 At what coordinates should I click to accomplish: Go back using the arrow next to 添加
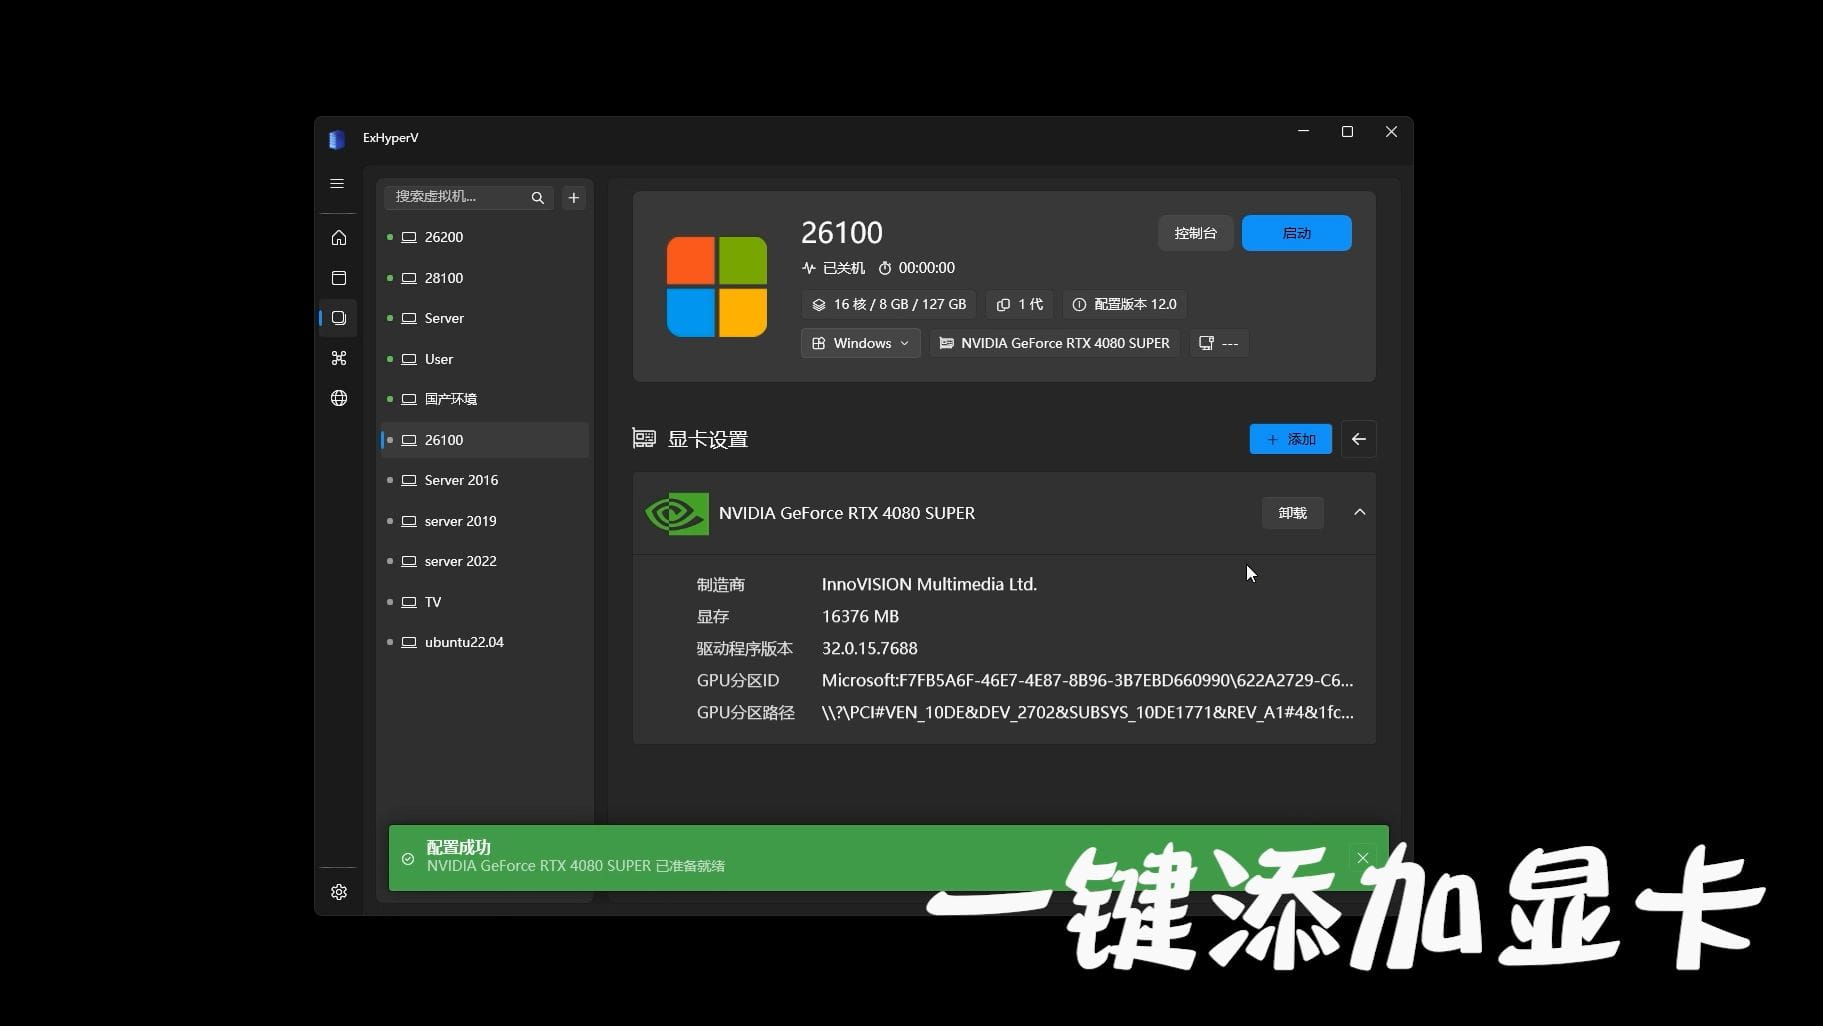1358,438
